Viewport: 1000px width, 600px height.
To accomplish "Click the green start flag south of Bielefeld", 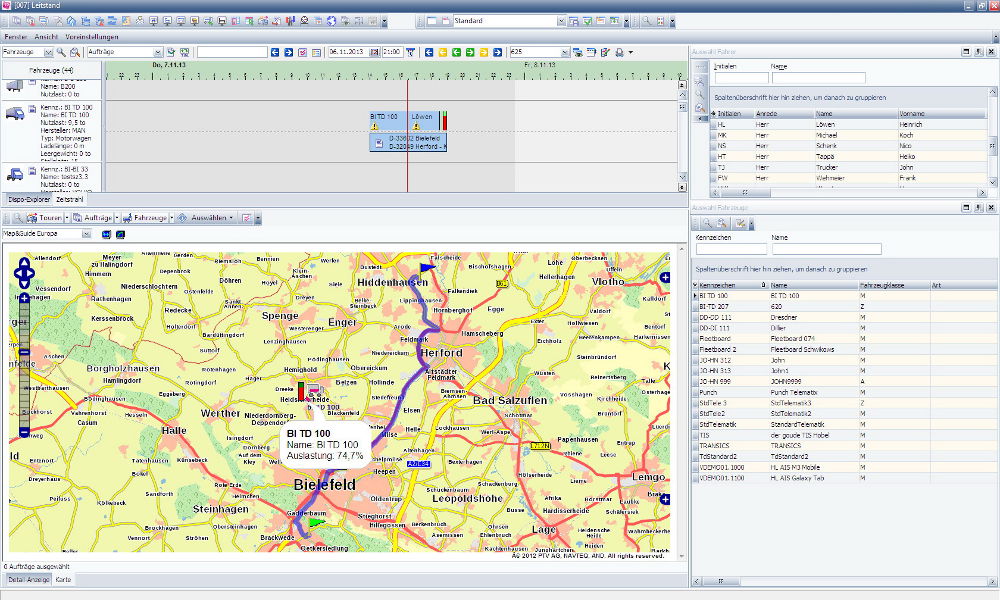I will [x=316, y=522].
